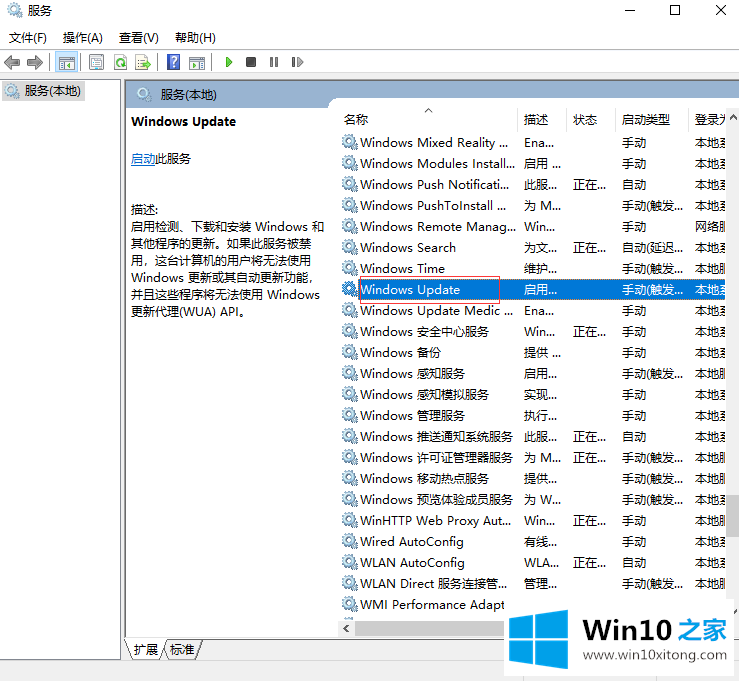Switch to the 标准 tab
Image resolution: width=739 pixels, height=681 pixels.
(x=182, y=650)
